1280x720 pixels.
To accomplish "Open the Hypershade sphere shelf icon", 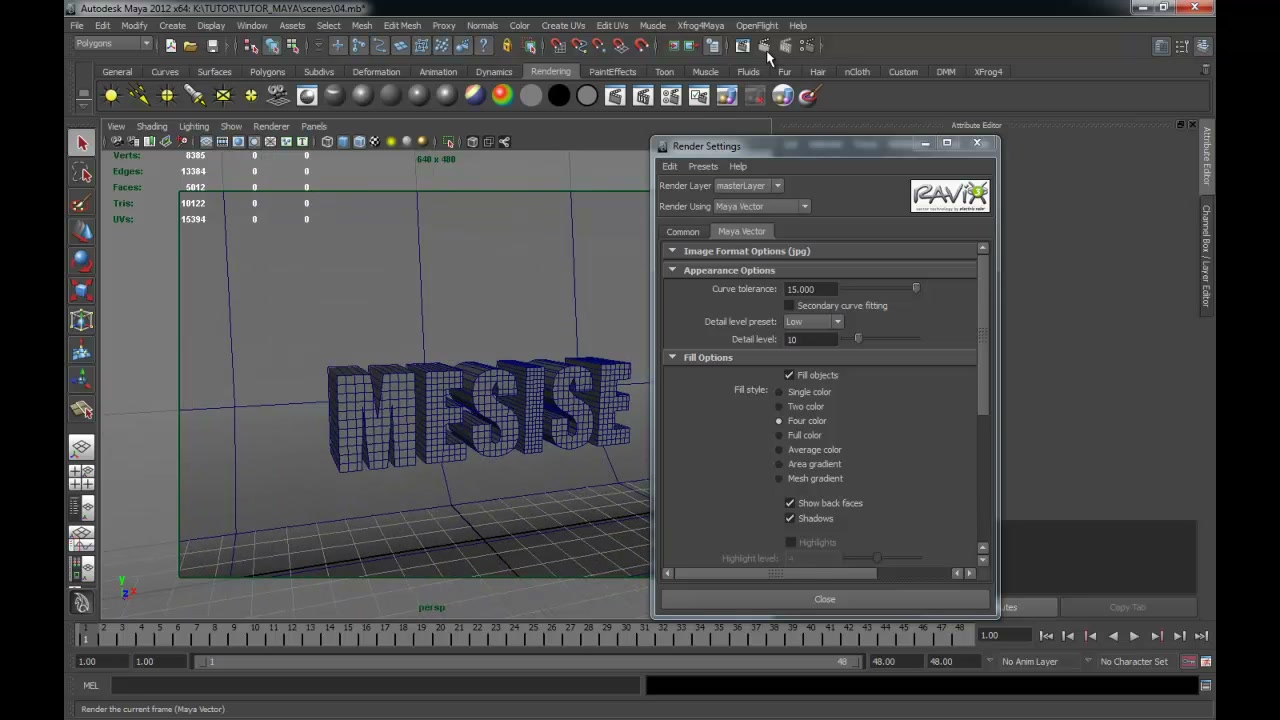I will click(x=783, y=96).
